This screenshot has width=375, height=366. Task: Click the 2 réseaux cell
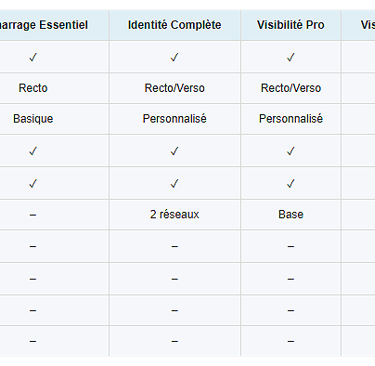pos(174,214)
